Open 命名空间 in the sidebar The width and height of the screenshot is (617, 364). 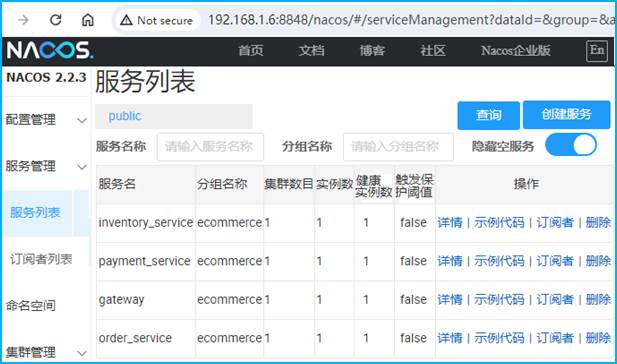31,306
